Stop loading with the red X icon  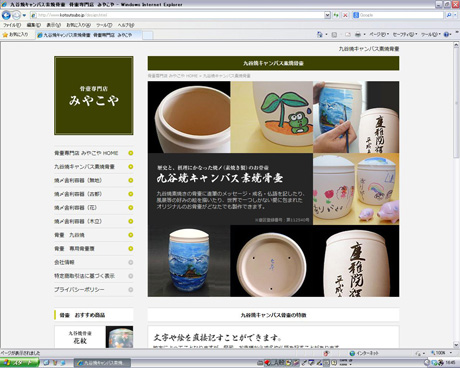[x=345, y=15]
